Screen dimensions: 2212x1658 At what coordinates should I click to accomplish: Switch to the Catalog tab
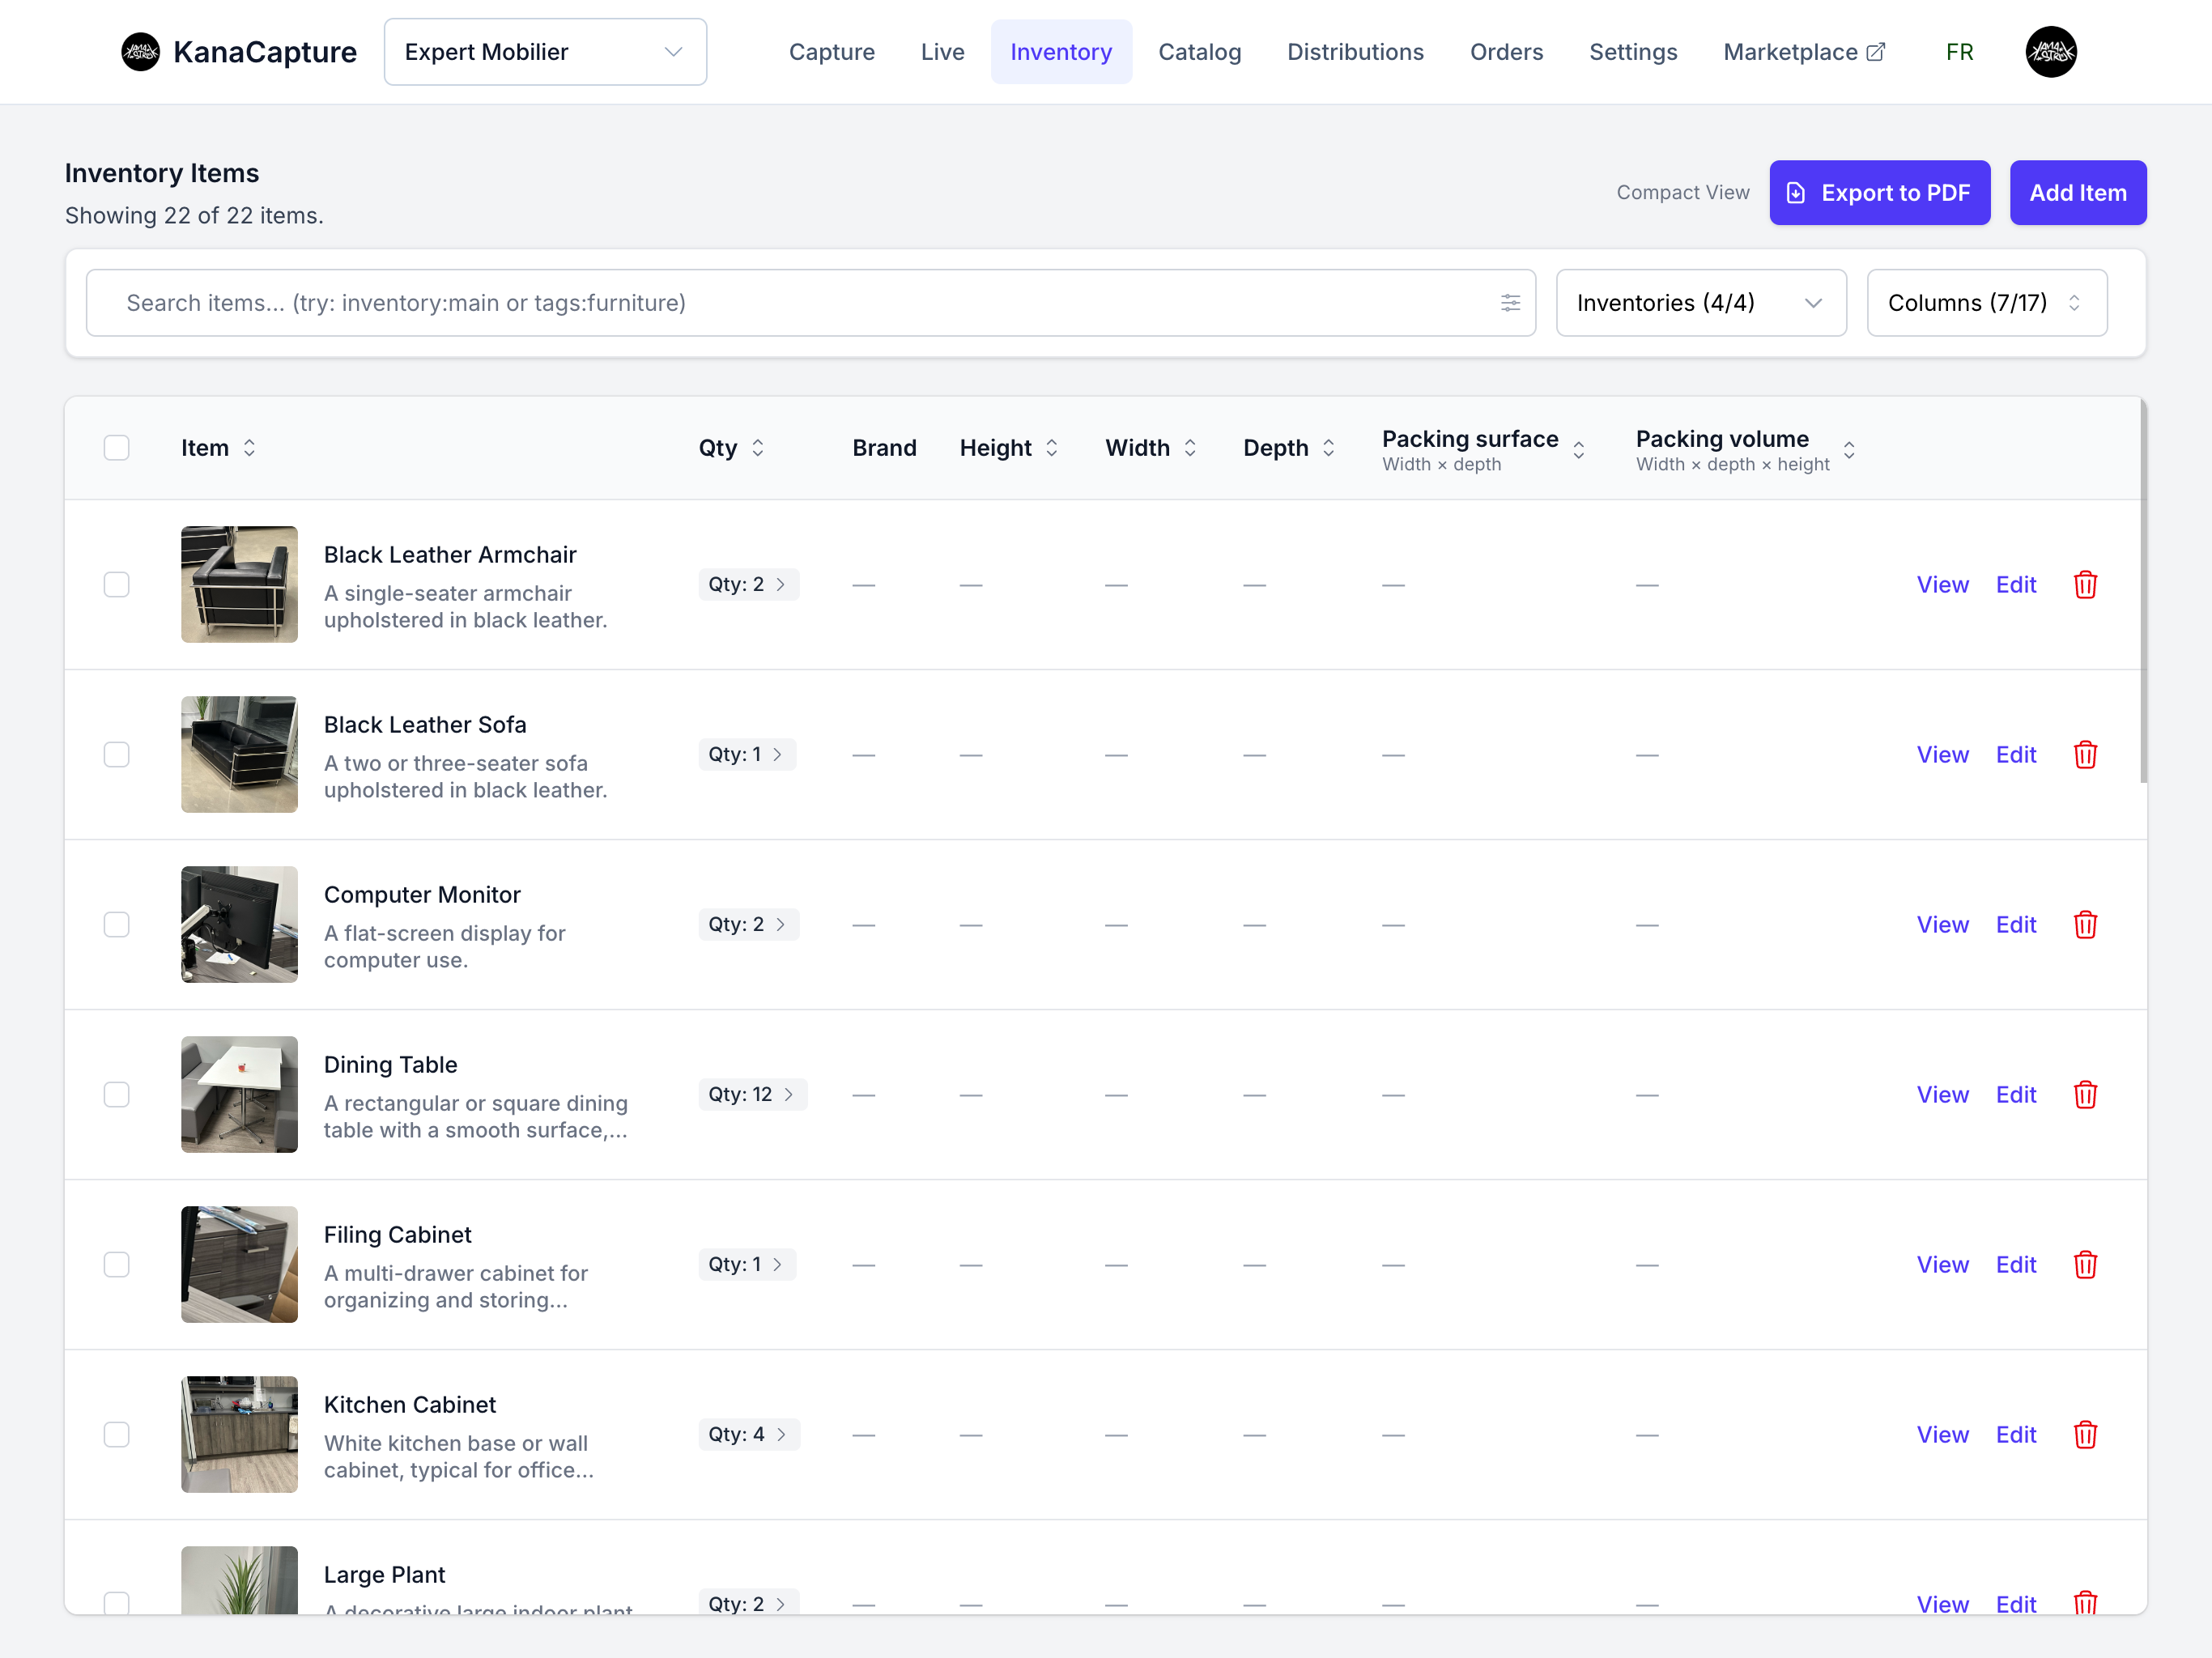point(1200,52)
